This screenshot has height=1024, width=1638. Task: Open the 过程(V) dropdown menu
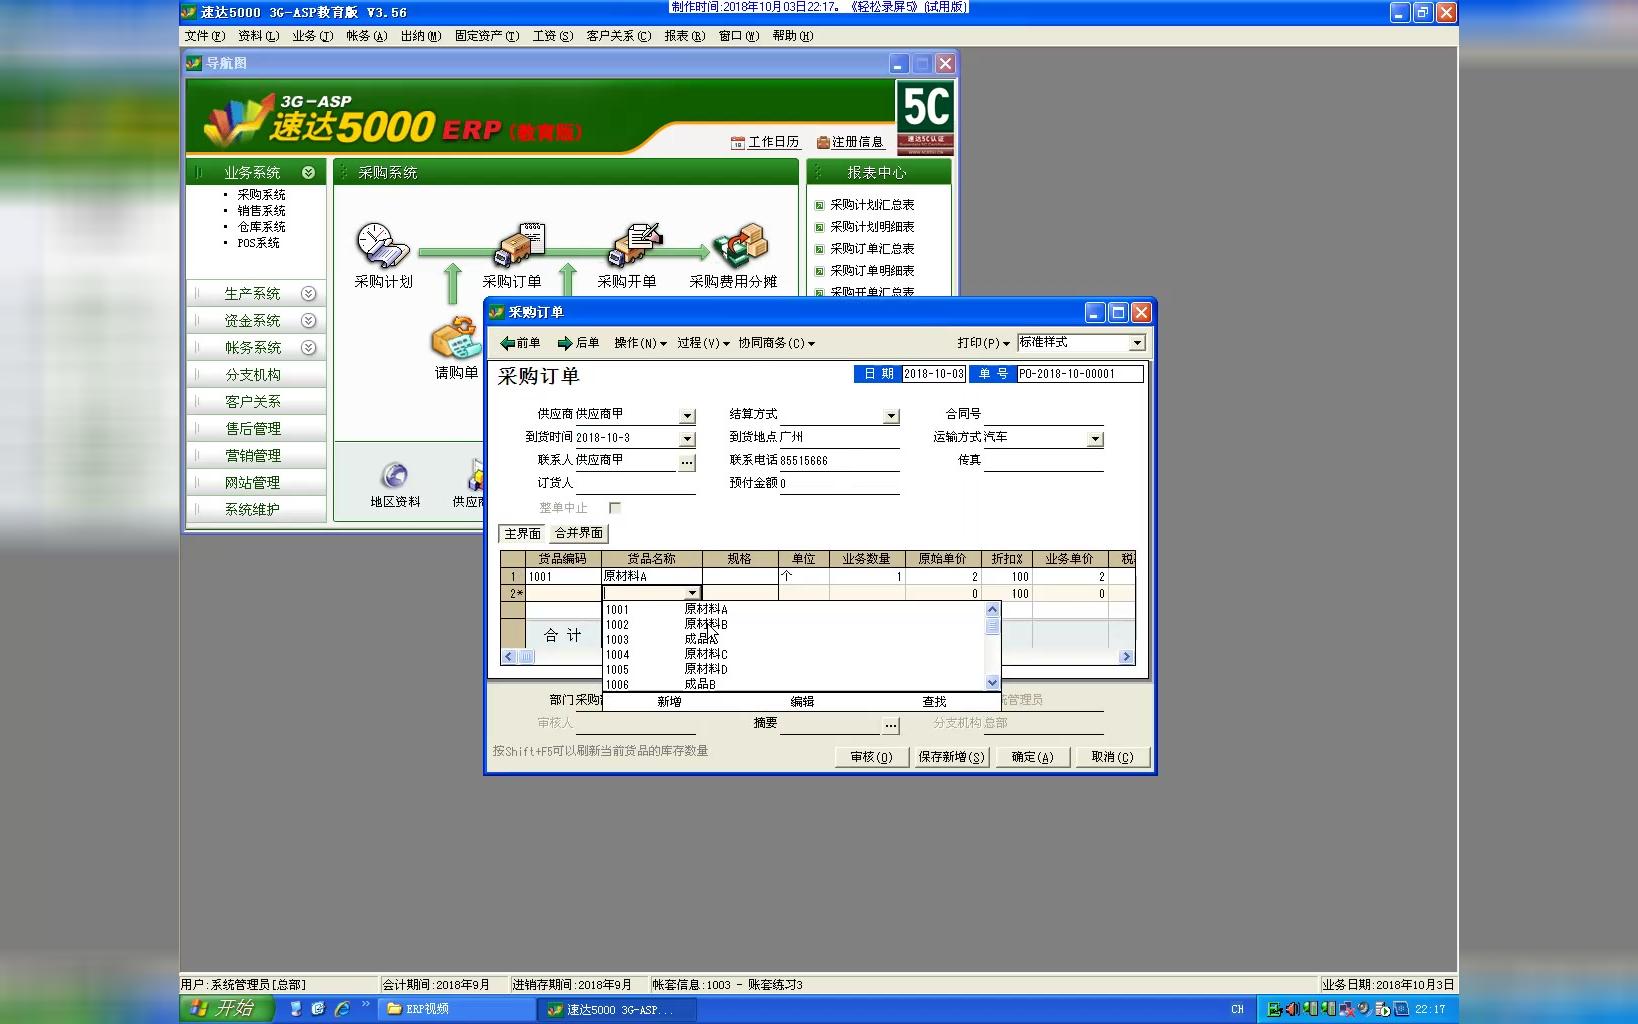(x=703, y=343)
